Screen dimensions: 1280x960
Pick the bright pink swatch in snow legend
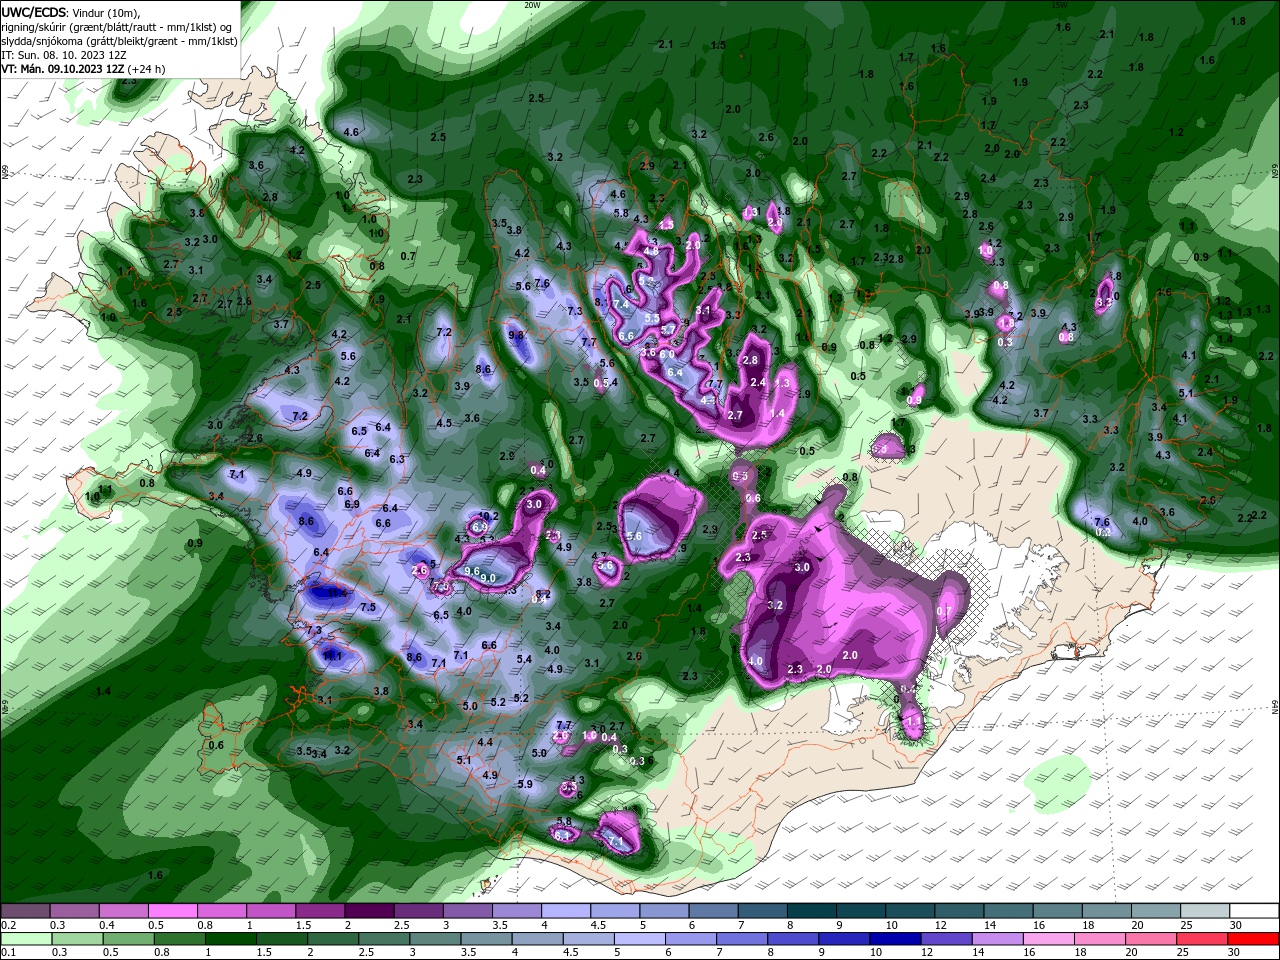pos(172,911)
